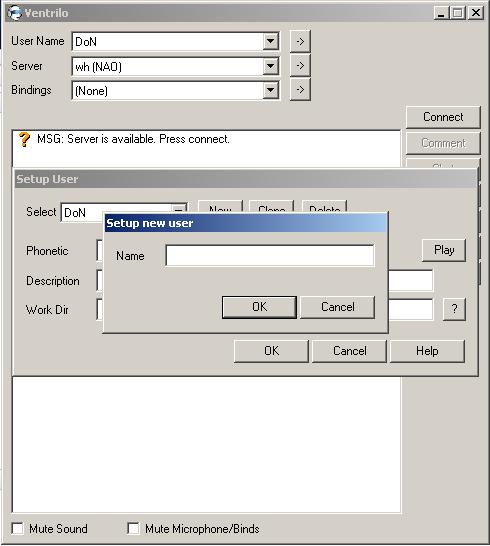Open user setup via arrow button beside User Name
This screenshot has width=490, height=546.
point(300,41)
